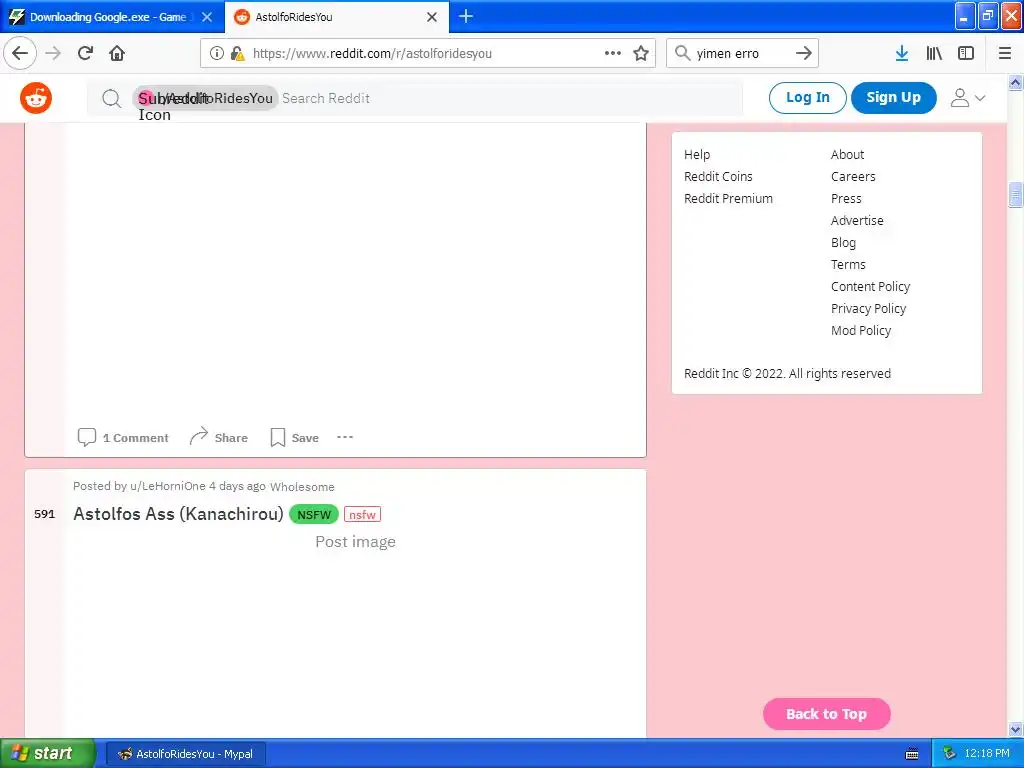Viewport: 1024px width, 768px height.
Task: Click the vertical scrollbar thumb
Action: click(1015, 195)
